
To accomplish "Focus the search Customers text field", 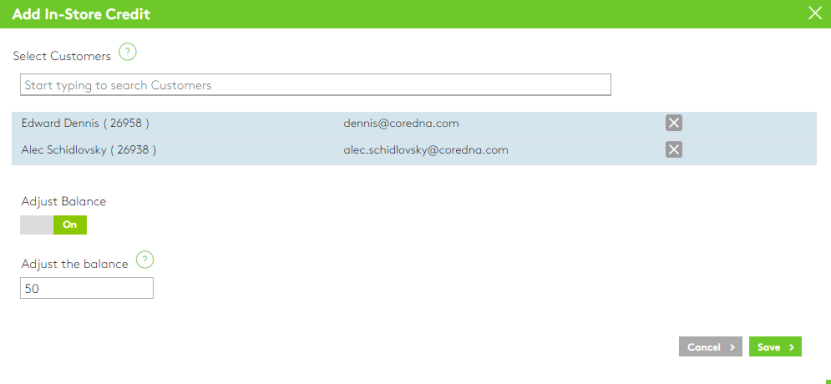I will (315, 85).
